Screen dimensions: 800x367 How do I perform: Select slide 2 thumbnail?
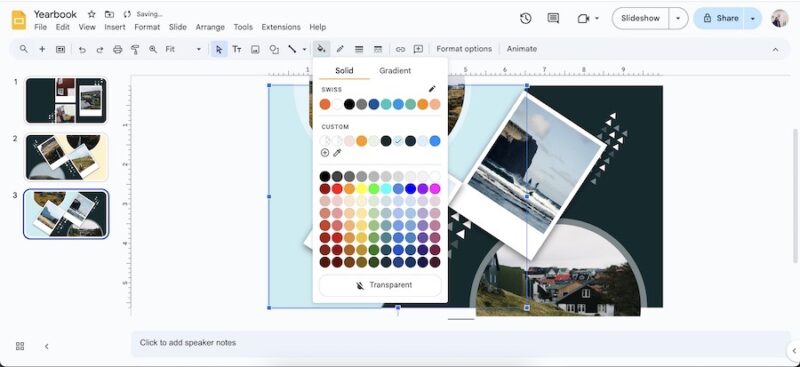66,157
